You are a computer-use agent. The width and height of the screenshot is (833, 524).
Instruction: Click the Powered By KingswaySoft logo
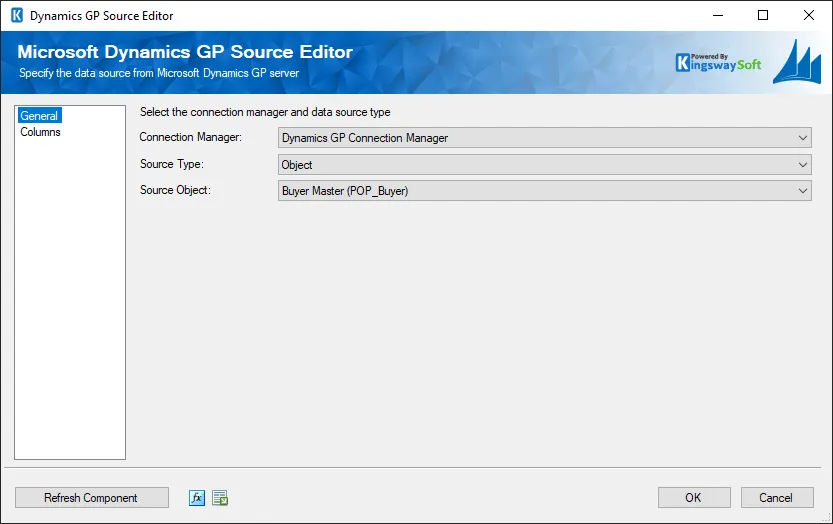point(718,63)
